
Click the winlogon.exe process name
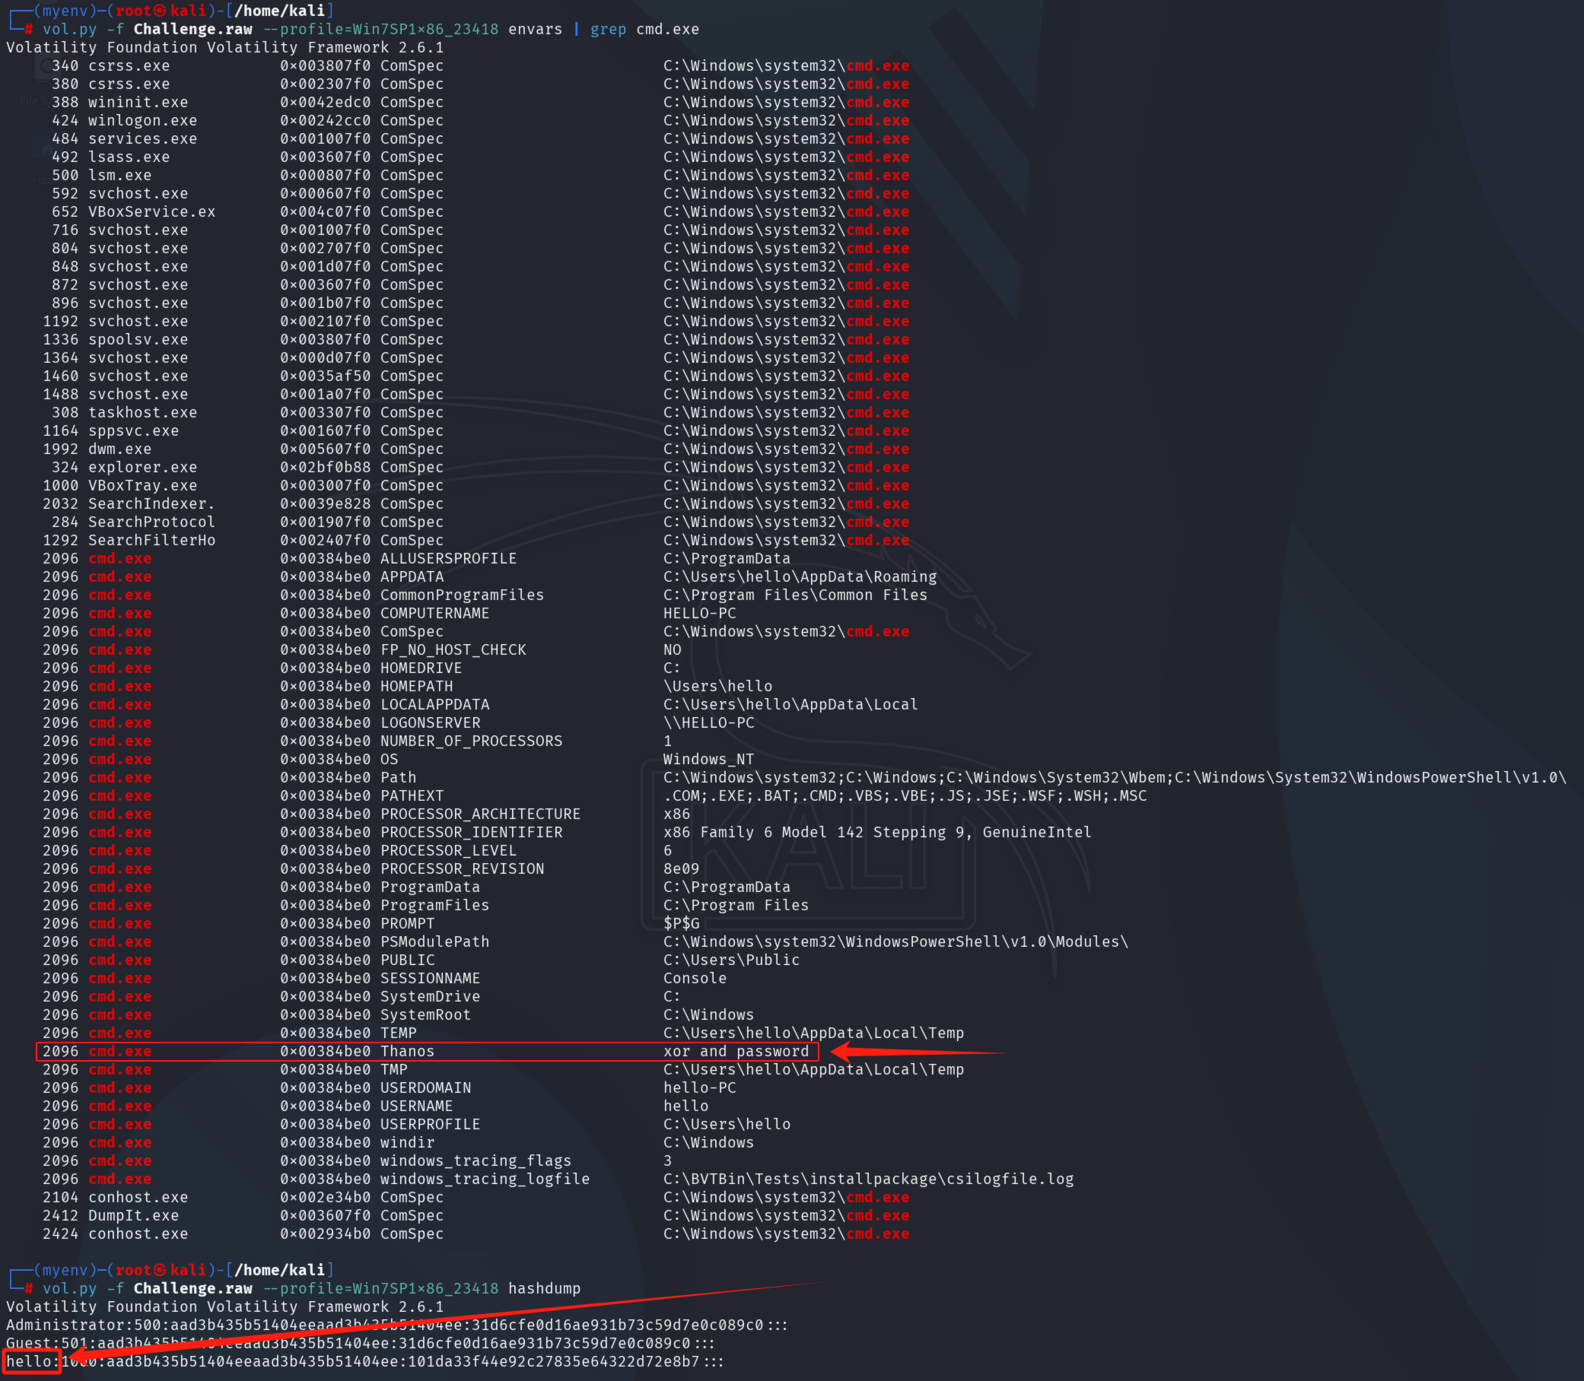[x=142, y=120]
